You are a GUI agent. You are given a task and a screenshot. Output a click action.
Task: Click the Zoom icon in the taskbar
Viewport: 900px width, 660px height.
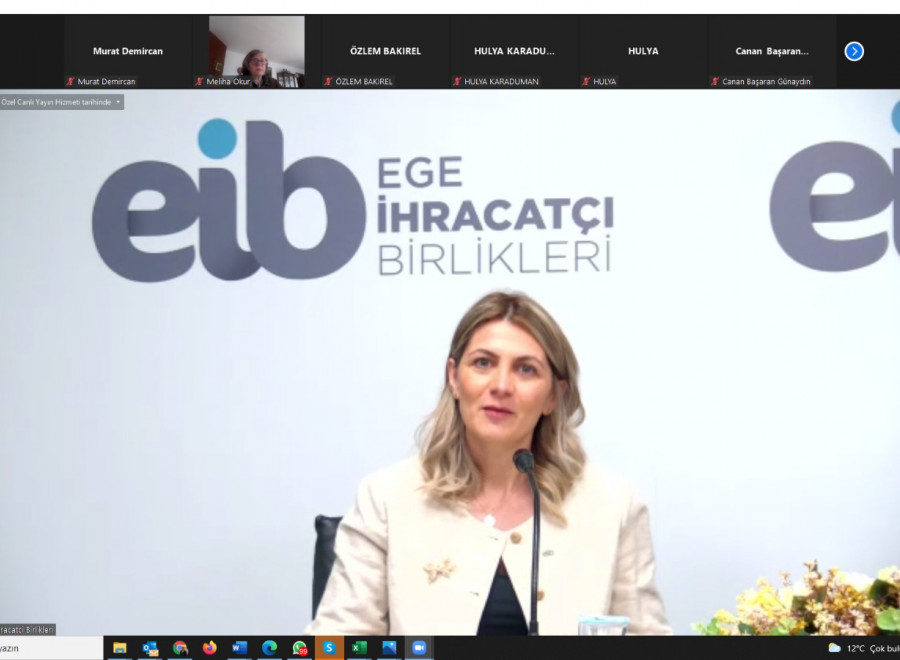[419, 648]
